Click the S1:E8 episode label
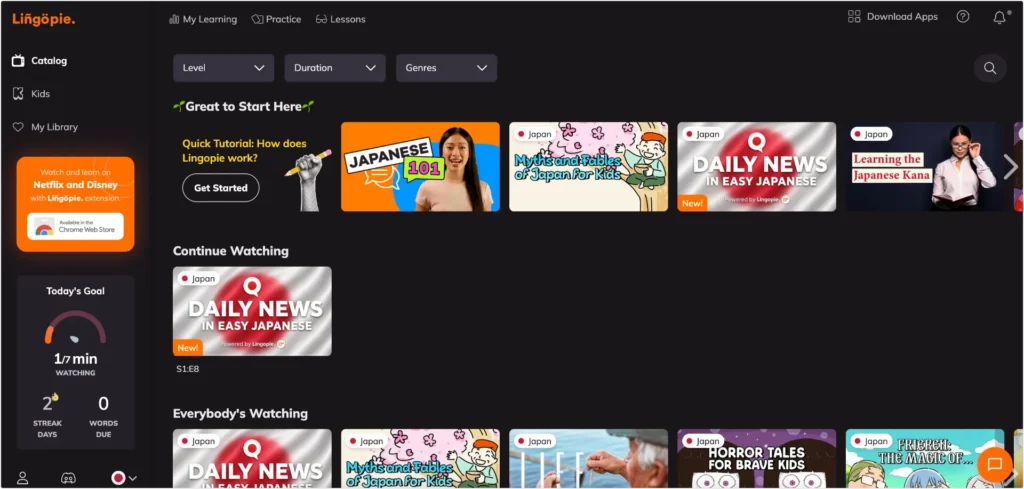 click(187, 370)
